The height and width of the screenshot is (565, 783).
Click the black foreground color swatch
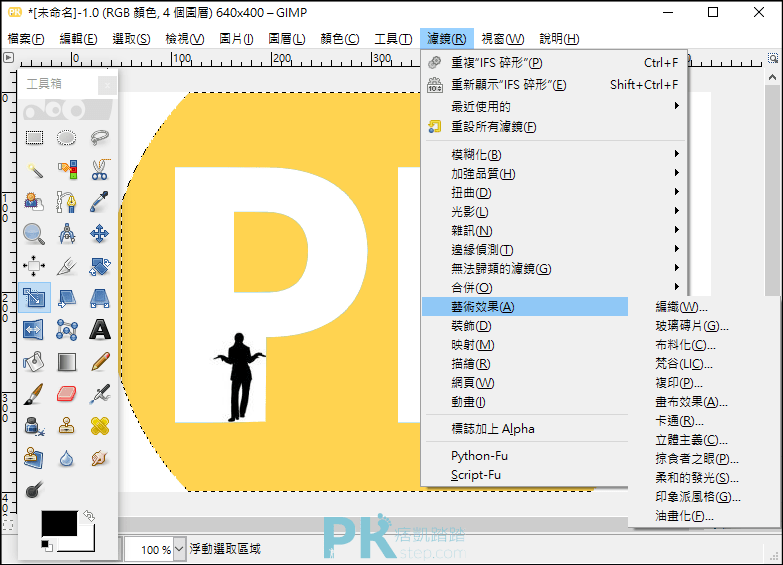click(x=59, y=523)
